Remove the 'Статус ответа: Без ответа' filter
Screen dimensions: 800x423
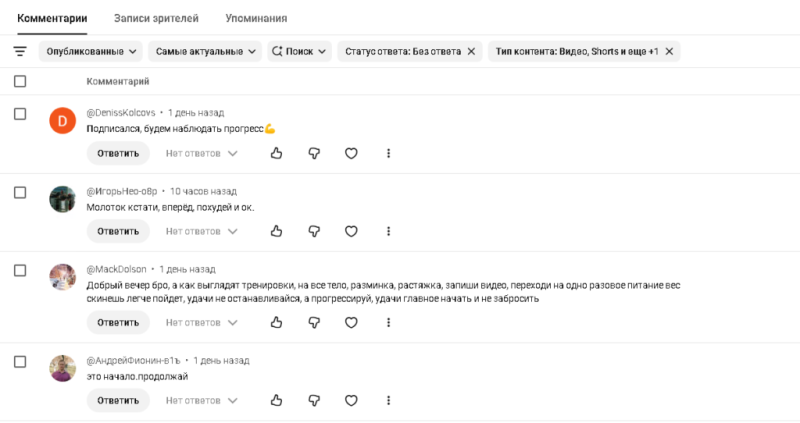471,52
